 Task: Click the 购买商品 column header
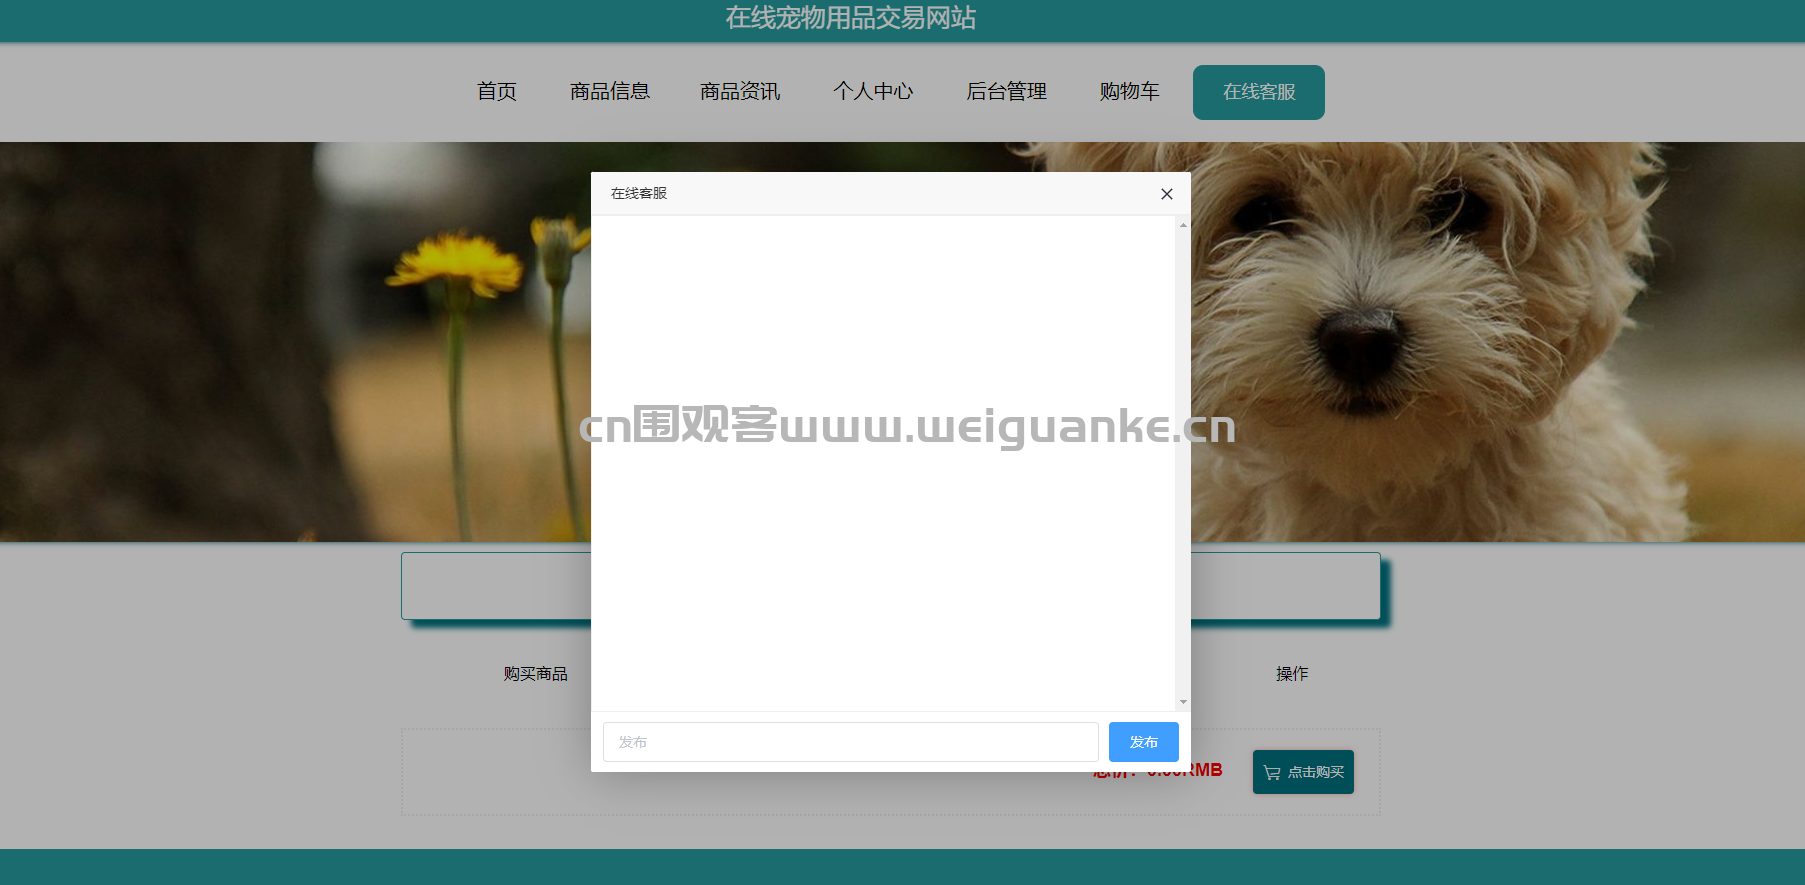click(536, 674)
